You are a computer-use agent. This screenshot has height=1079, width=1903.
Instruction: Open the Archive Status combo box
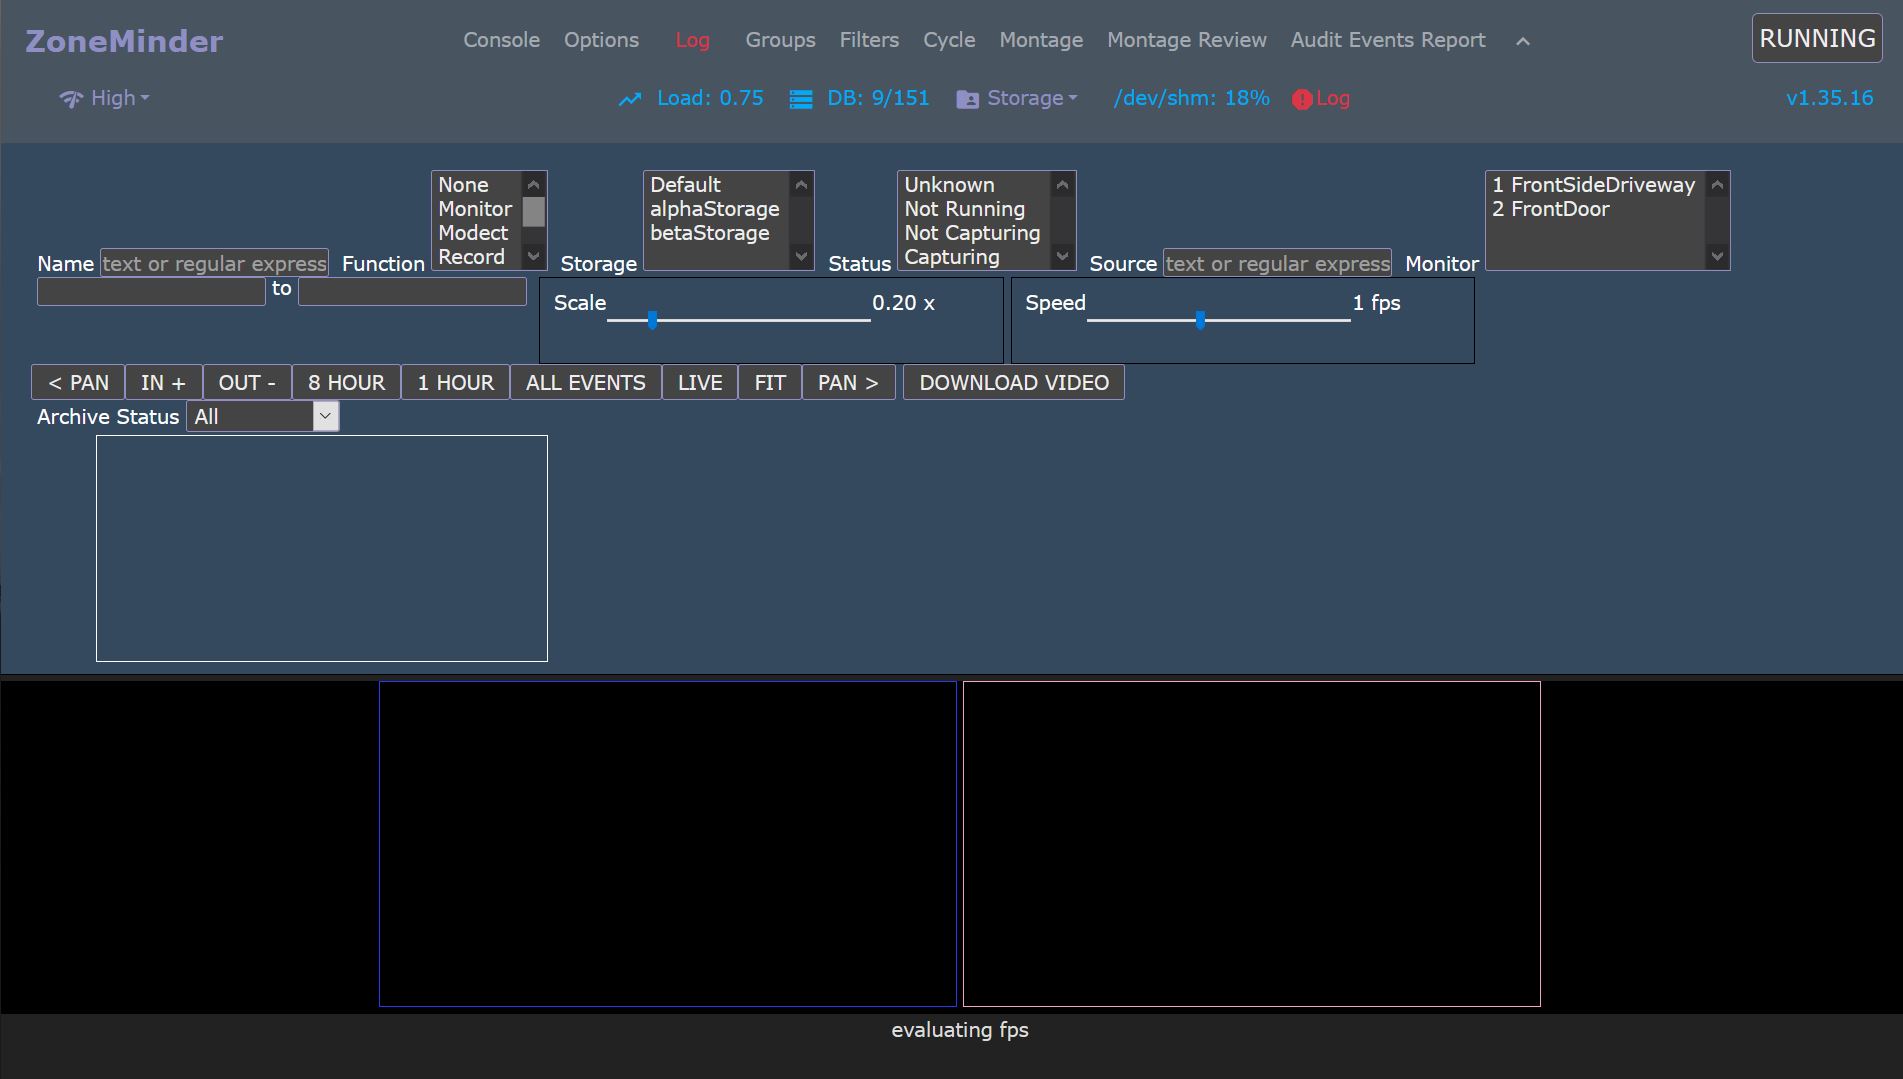tap(263, 417)
